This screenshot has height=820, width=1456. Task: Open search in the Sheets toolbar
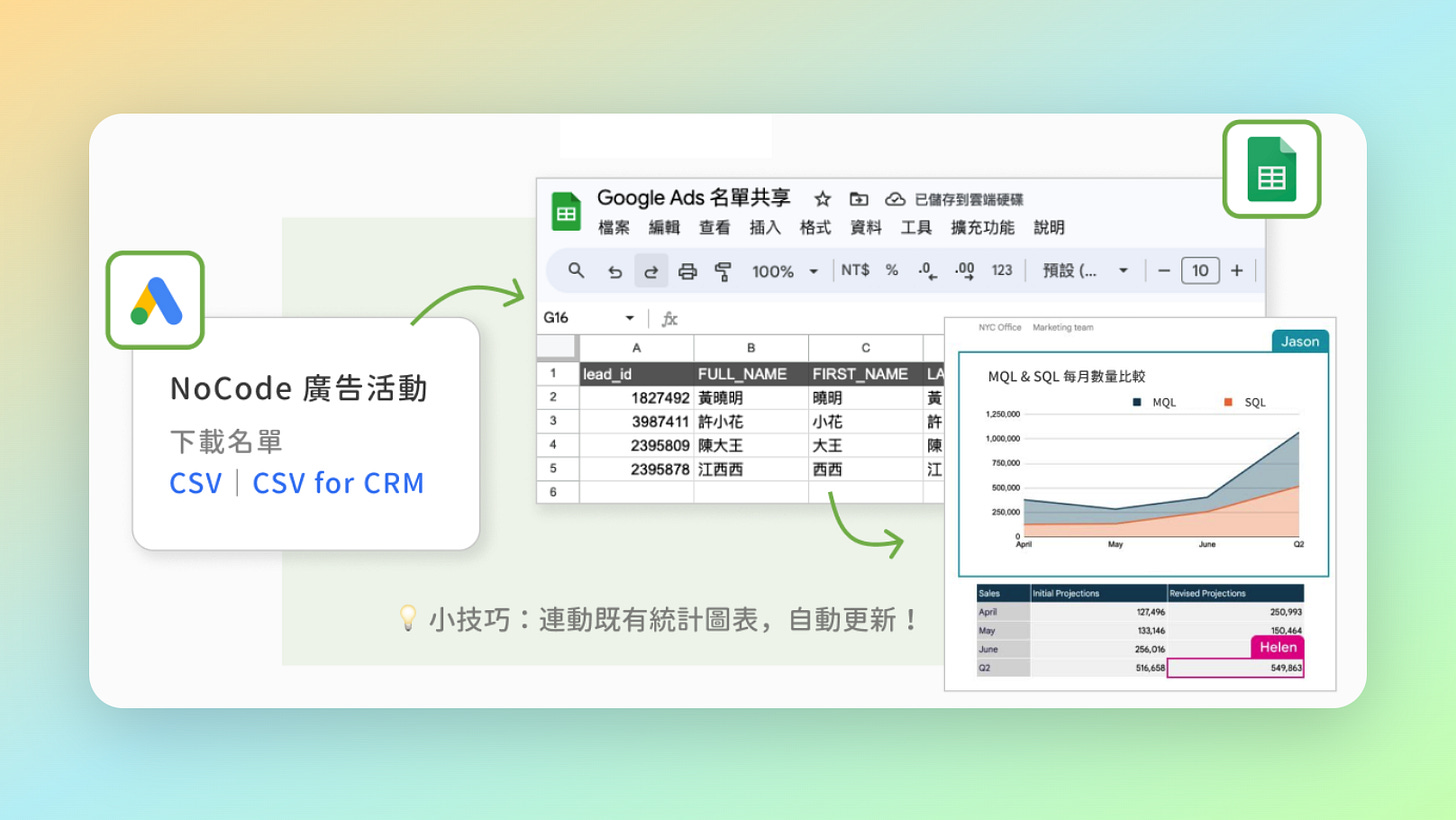click(x=575, y=271)
